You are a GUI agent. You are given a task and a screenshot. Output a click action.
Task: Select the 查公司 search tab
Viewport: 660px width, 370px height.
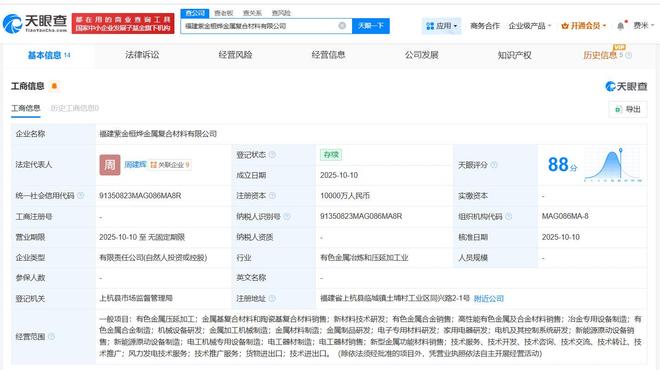(x=195, y=13)
